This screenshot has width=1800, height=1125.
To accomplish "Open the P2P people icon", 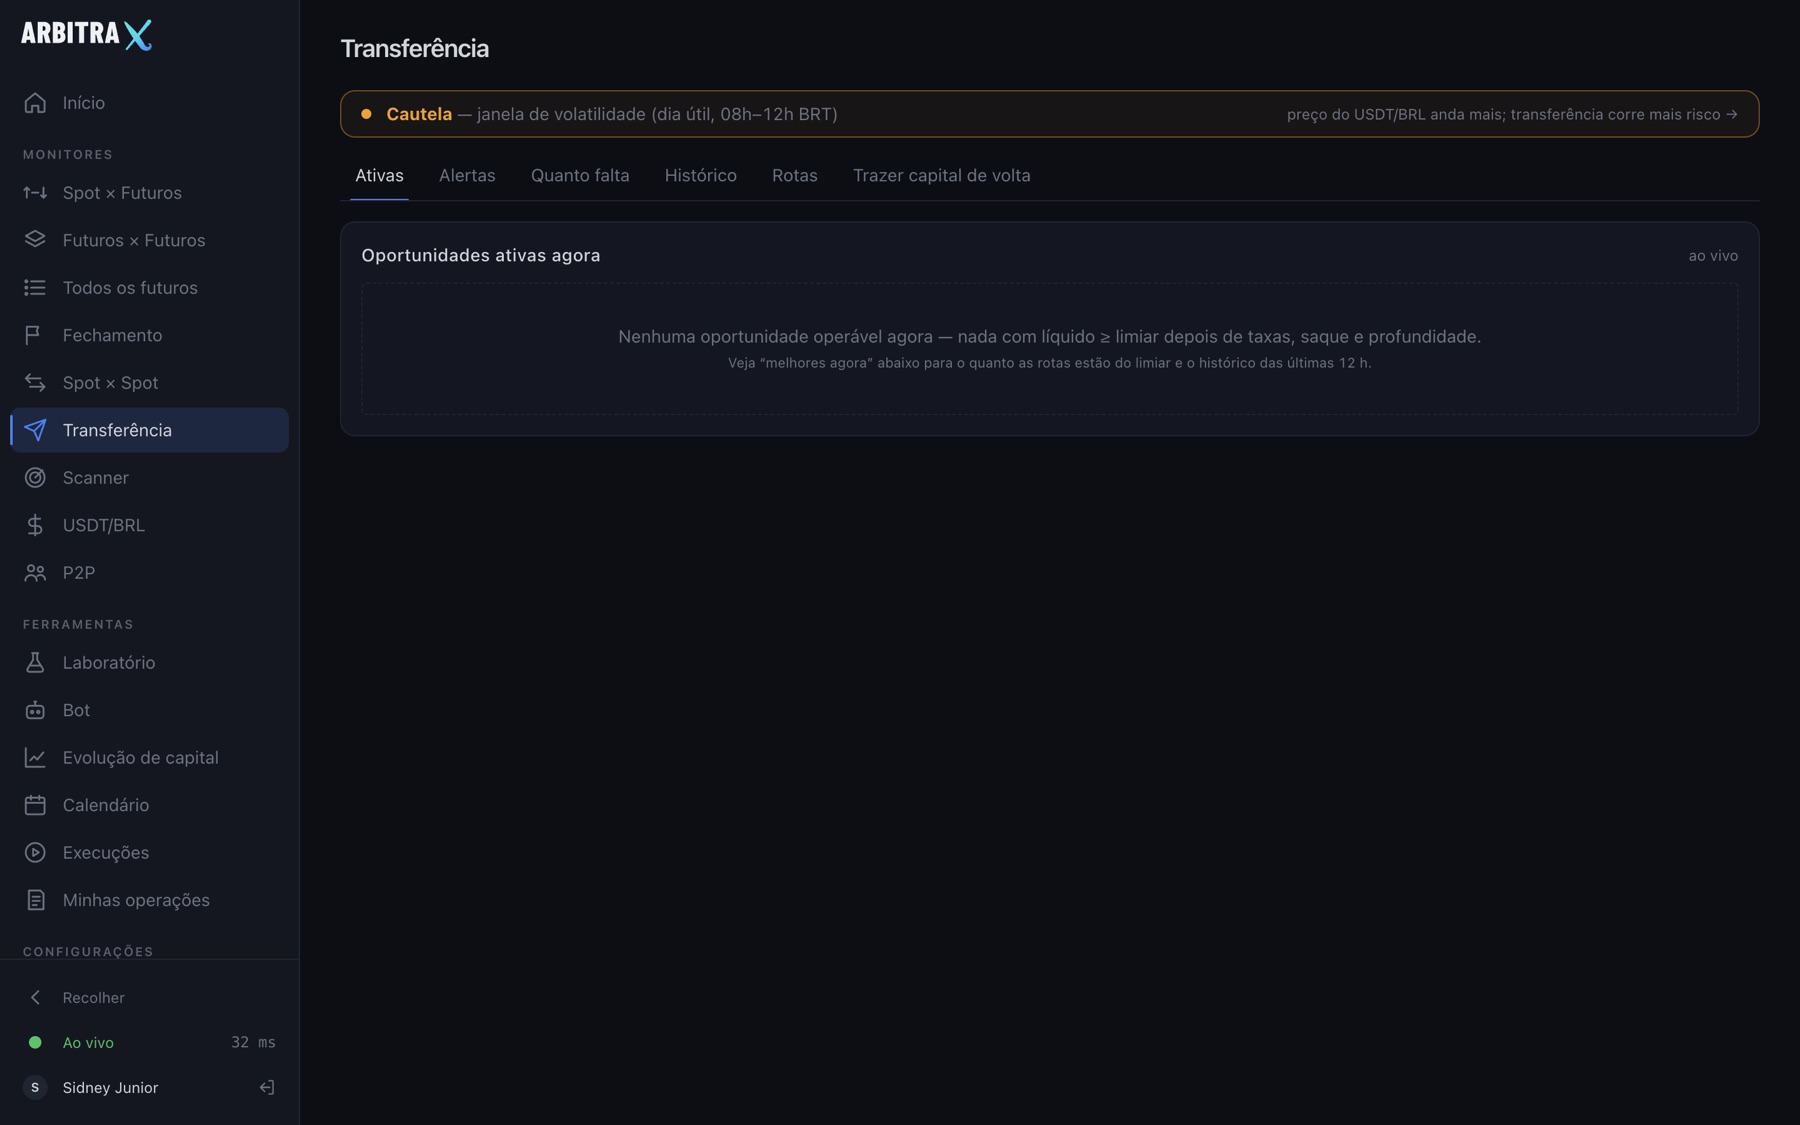I will click(x=35, y=573).
